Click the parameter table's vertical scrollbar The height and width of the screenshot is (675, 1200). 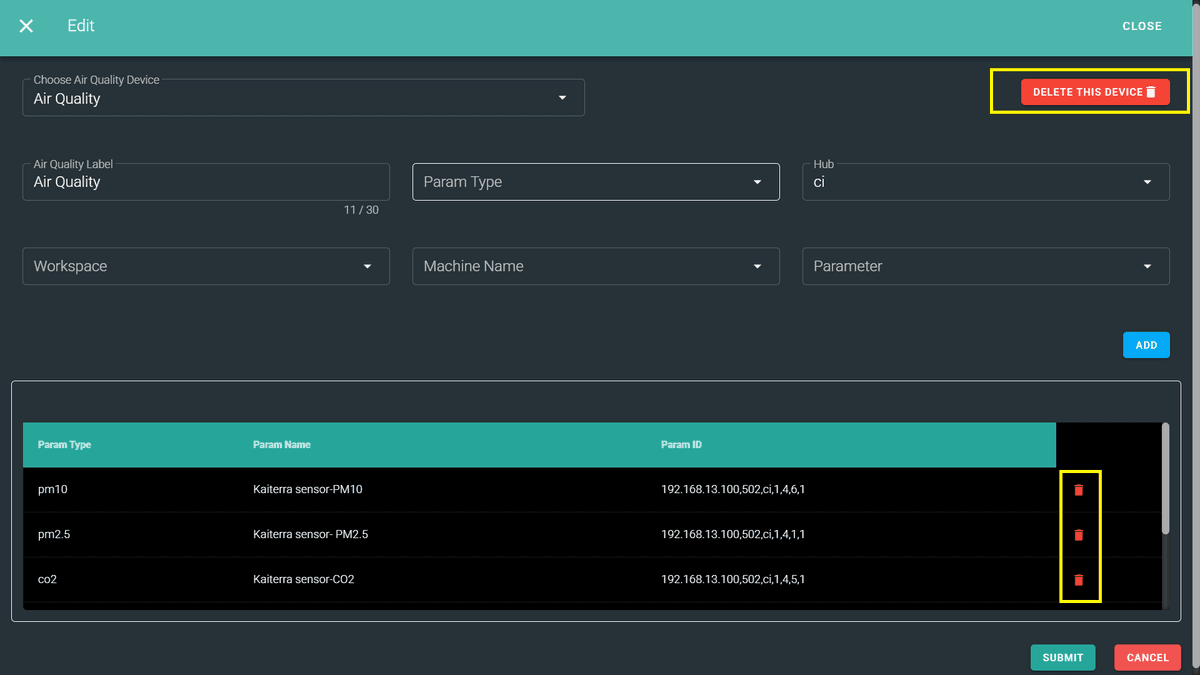click(x=1165, y=480)
